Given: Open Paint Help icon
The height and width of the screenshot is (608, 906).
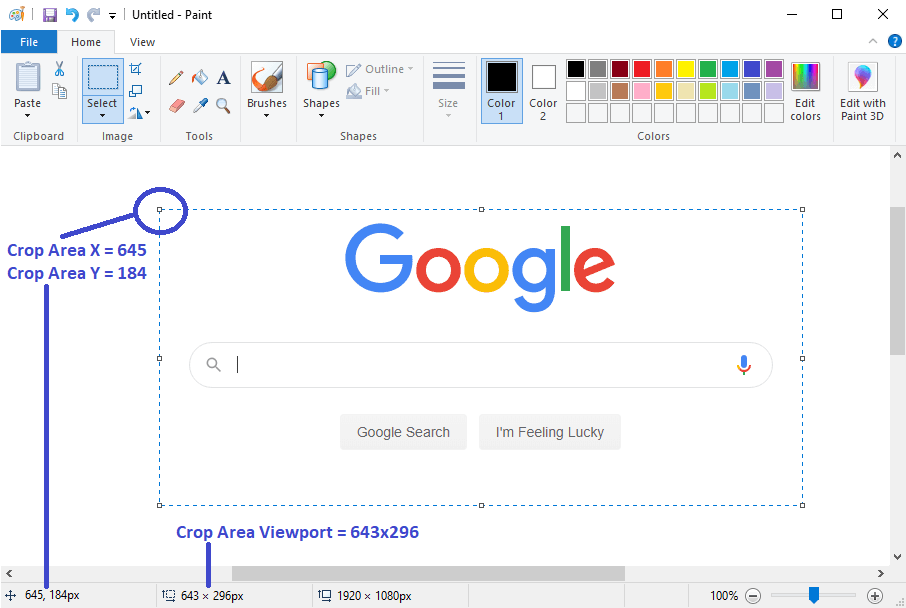Looking at the screenshot, I should [x=894, y=41].
